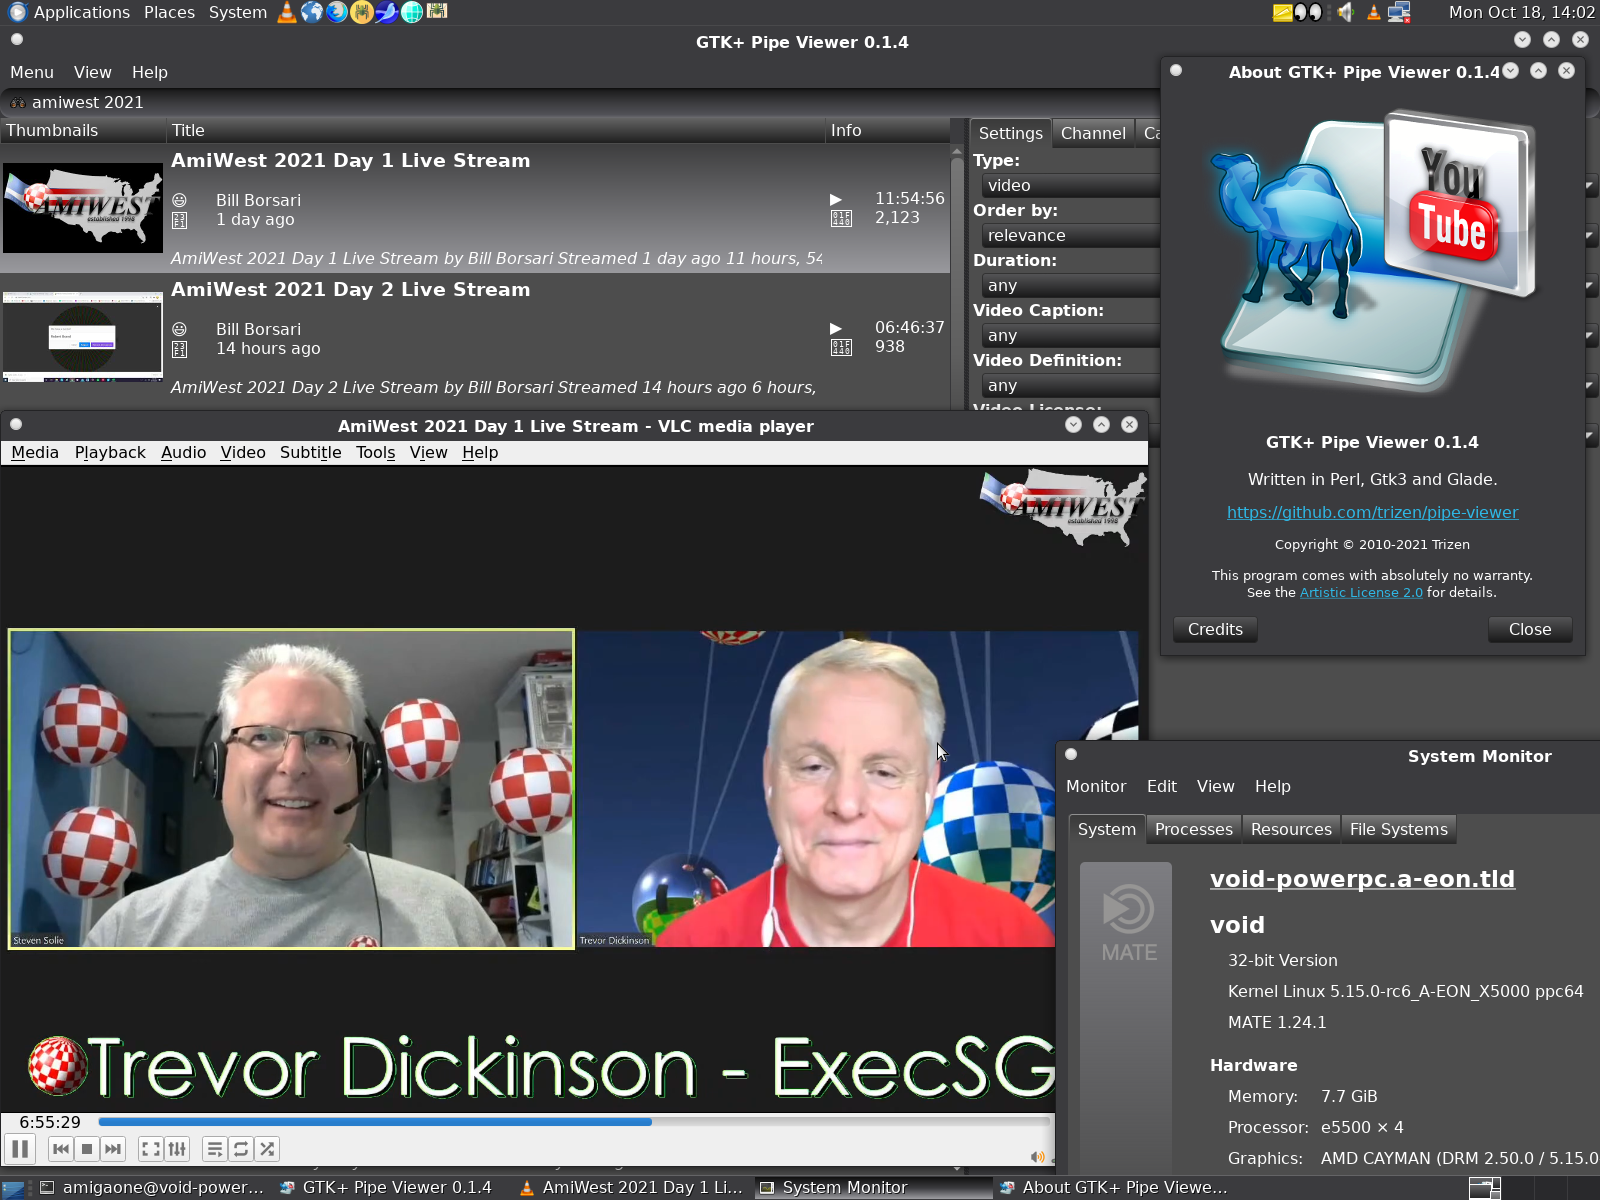Click the VLC seek progress bar
Screen dimensions: 1600x1200
tap(573, 1122)
